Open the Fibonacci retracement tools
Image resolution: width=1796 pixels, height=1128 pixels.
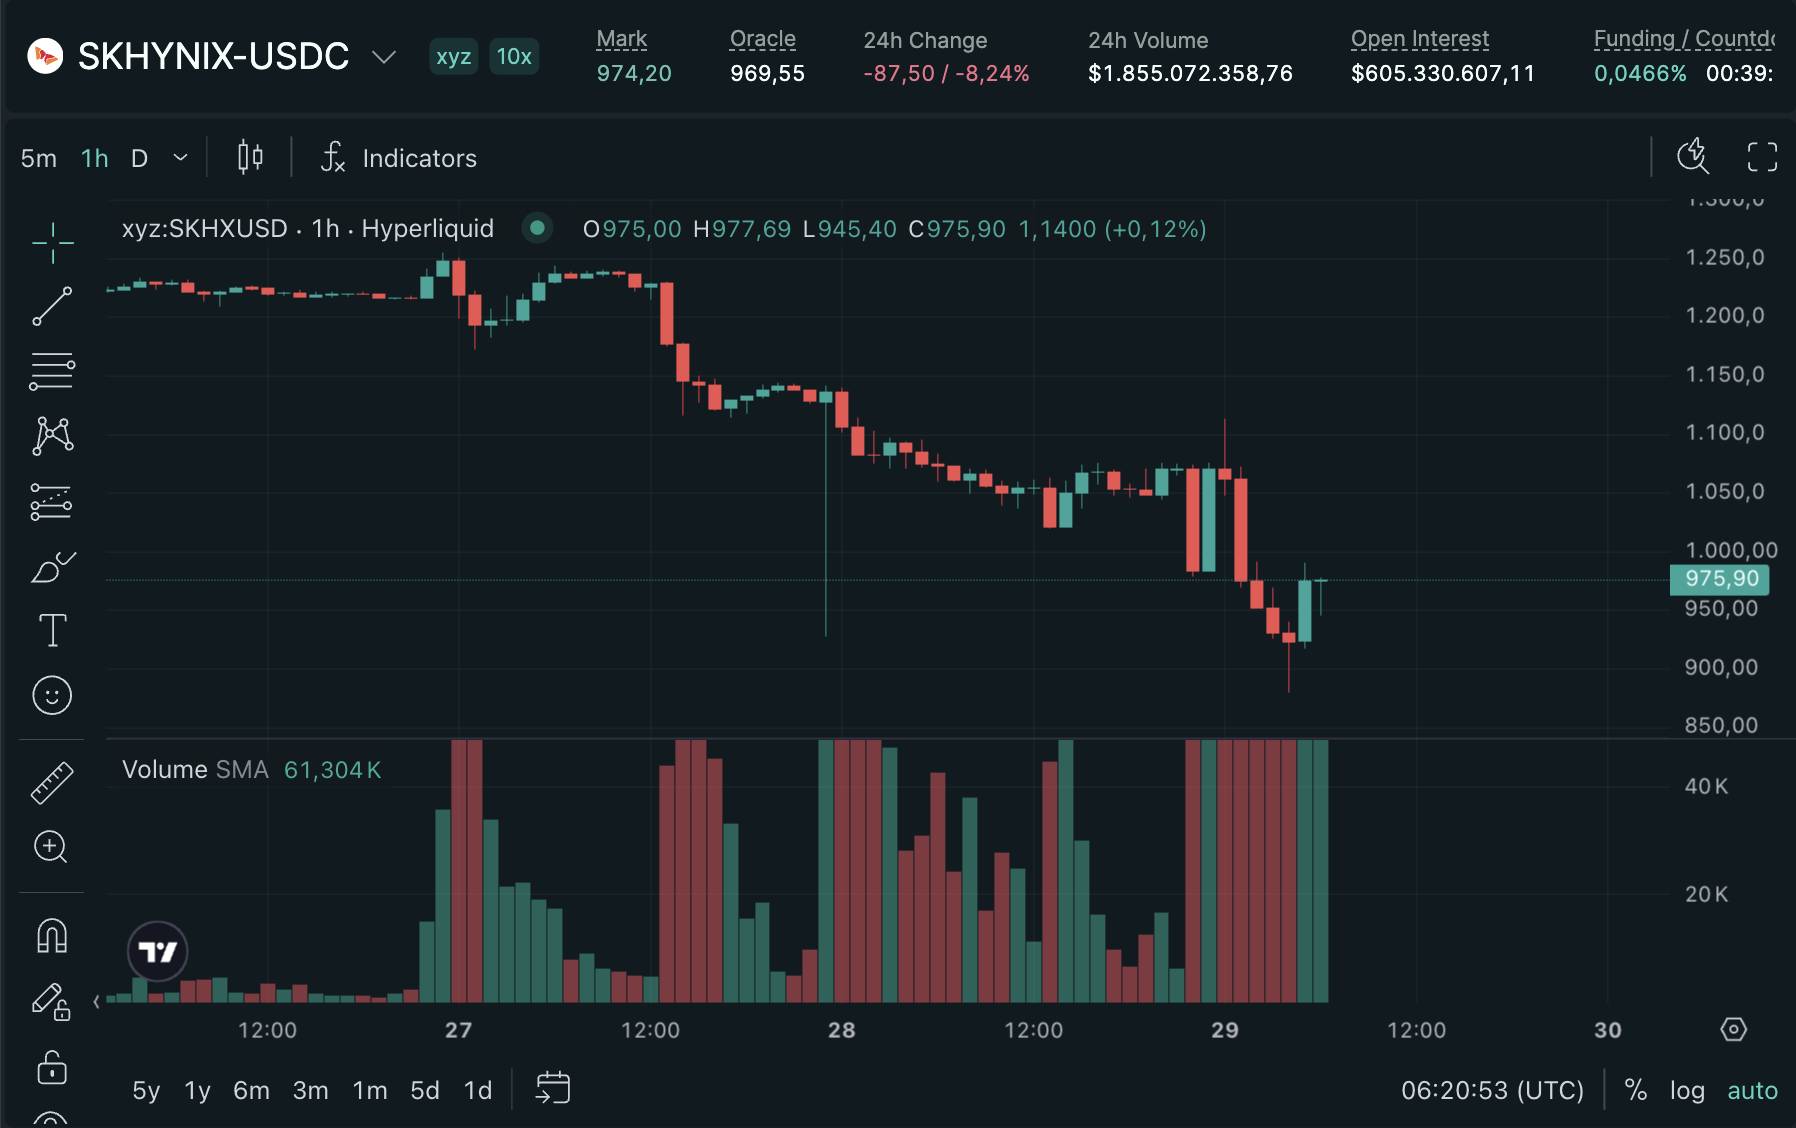52,371
